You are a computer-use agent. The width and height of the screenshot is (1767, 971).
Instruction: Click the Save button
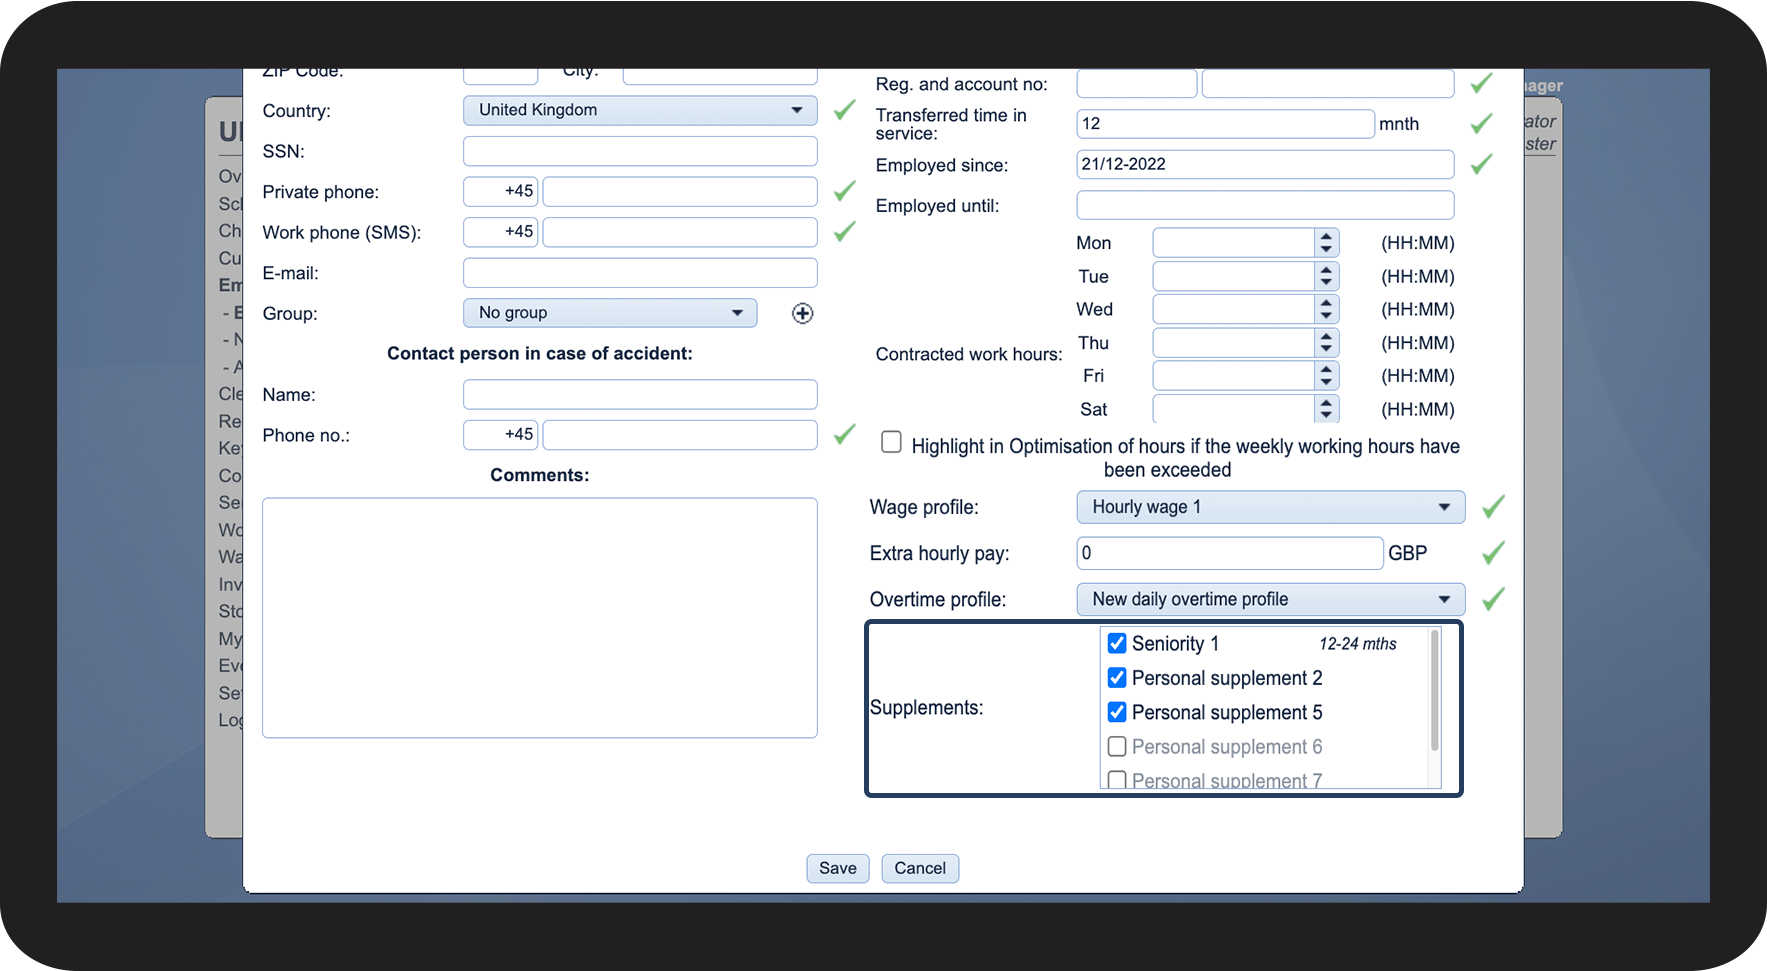(838, 868)
